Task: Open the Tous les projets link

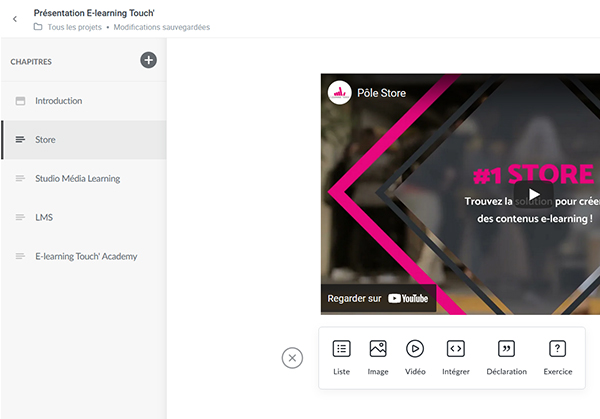Action: 75,27
